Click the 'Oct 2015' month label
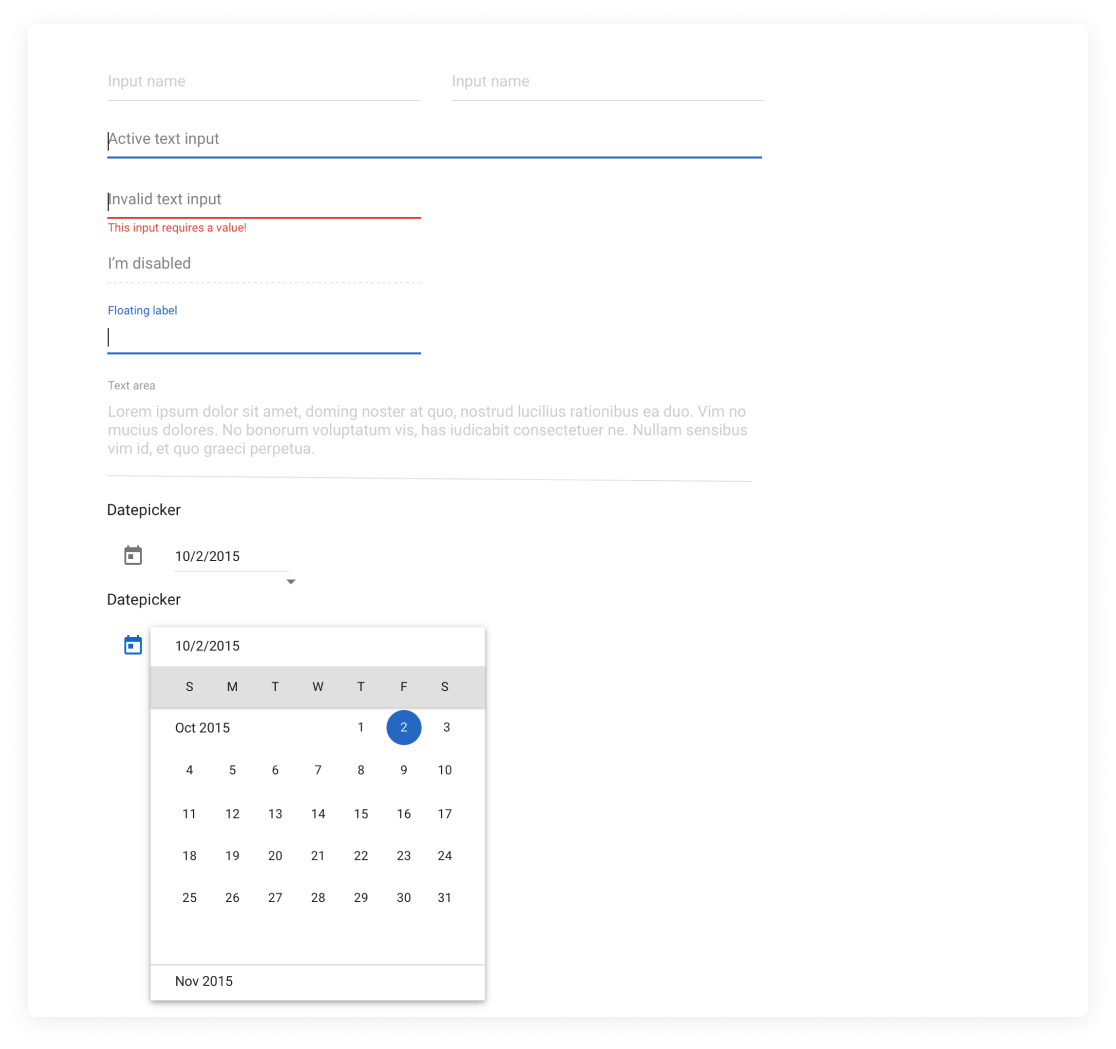 coord(203,728)
